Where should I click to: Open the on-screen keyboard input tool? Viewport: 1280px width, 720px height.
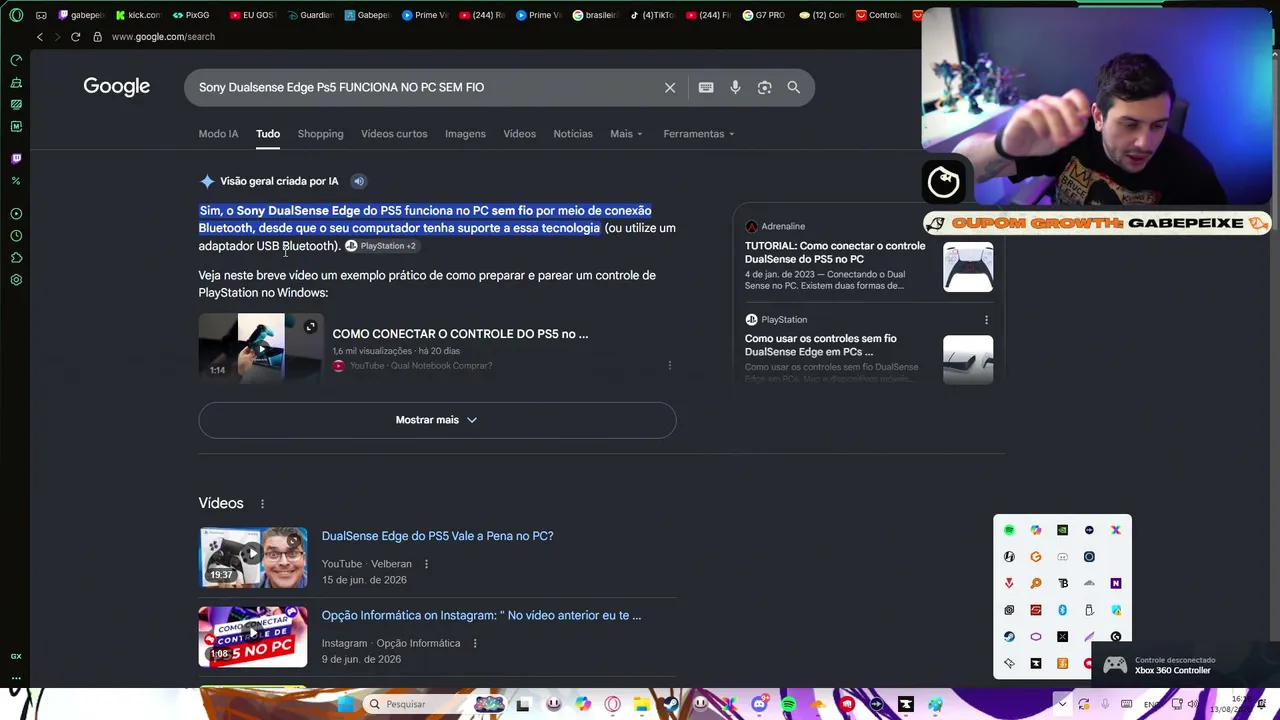point(706,87)
